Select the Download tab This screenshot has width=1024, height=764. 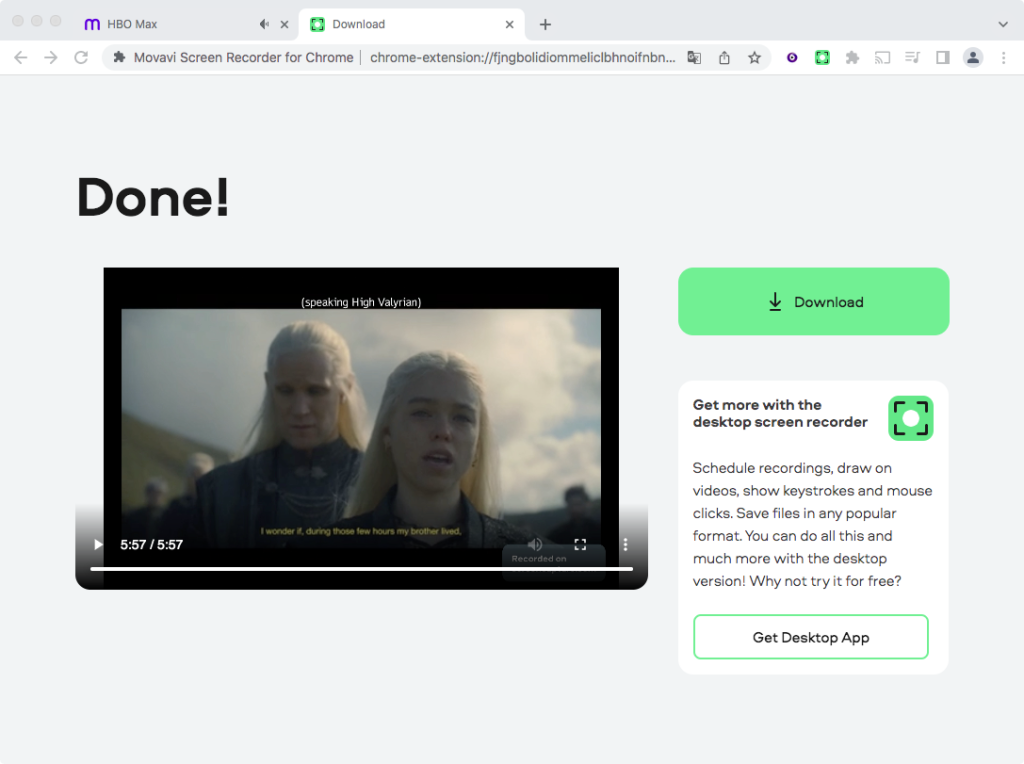point(411,24)
